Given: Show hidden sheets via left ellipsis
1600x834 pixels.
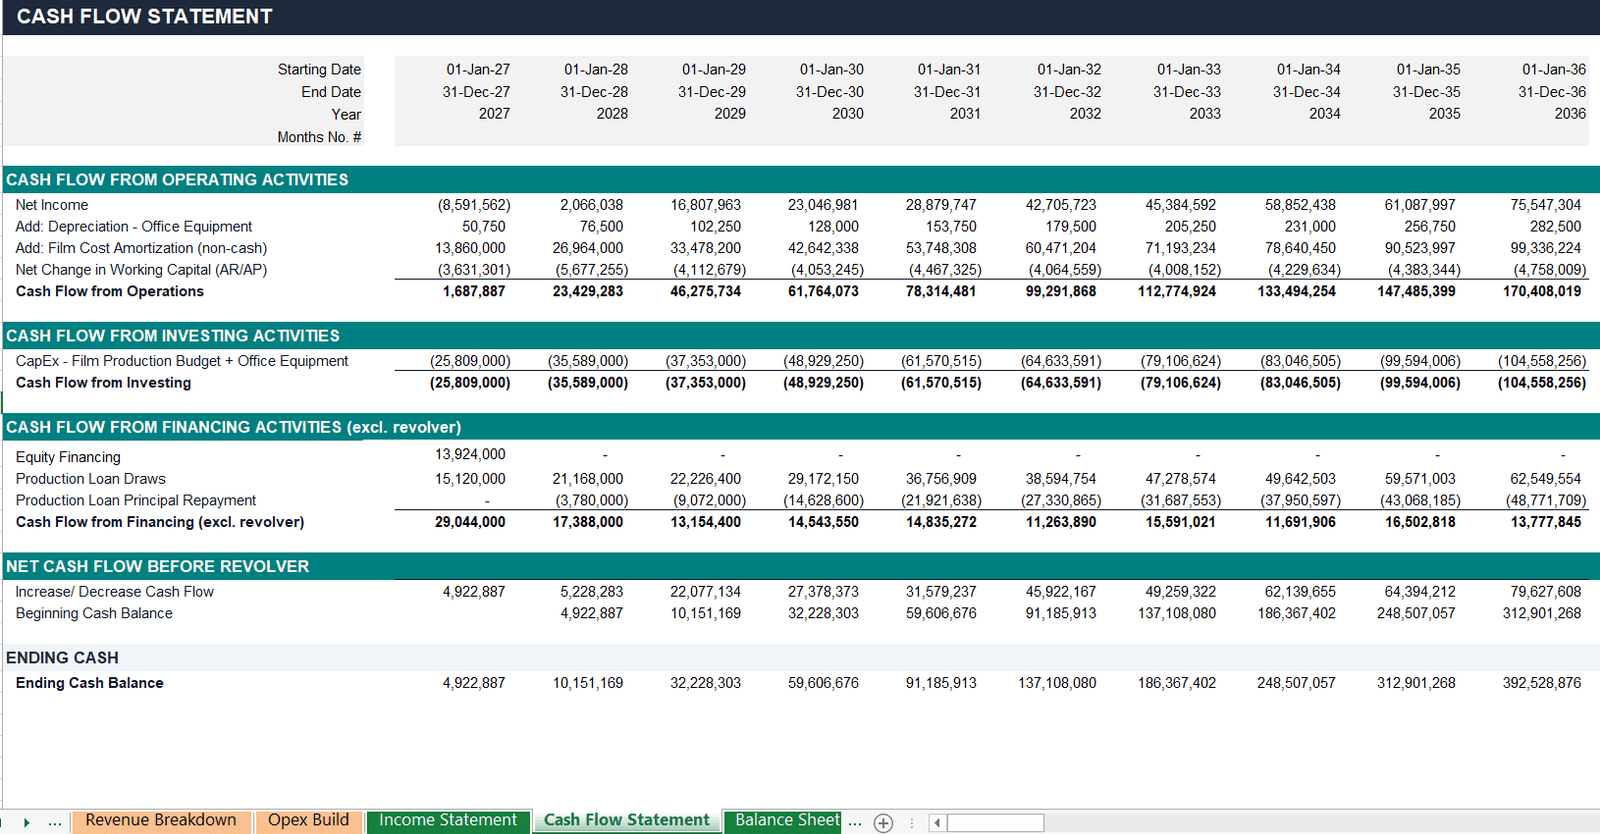Looking at the screenshot, I should (x=55, y=822).
